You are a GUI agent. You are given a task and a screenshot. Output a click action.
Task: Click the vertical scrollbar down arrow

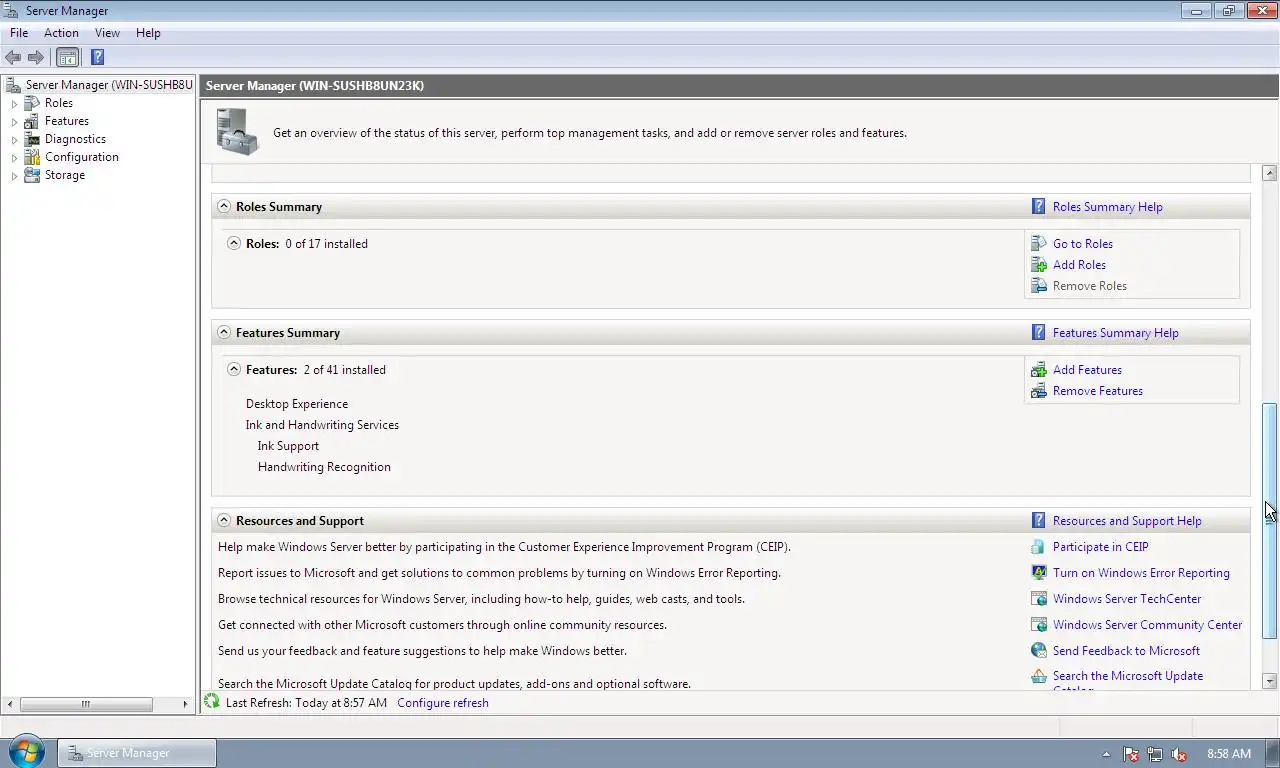tap(1270, 681)
